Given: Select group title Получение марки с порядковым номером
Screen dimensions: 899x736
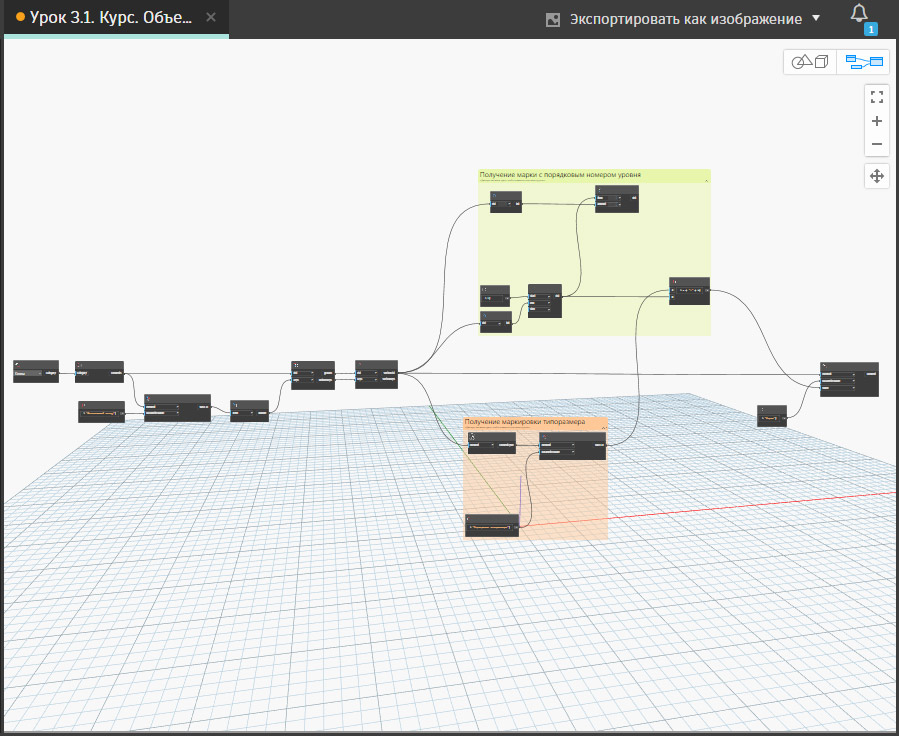Looking at the screenshot, I should tap(560, 175).
